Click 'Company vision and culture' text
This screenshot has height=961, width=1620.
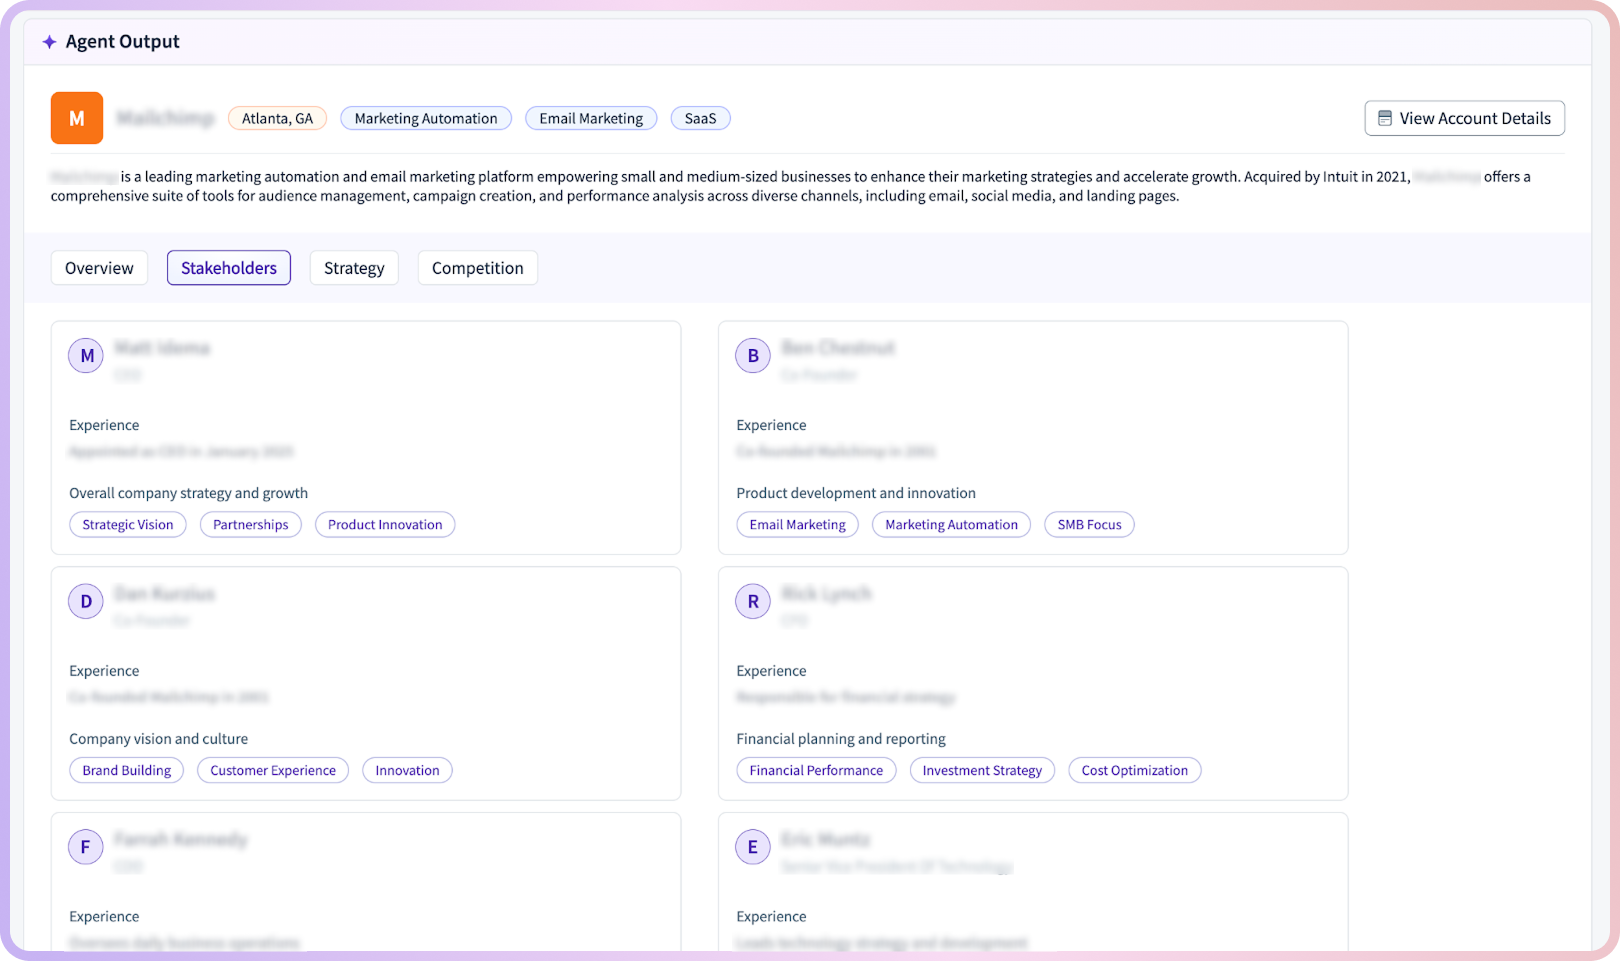click(x=158, y=739)
